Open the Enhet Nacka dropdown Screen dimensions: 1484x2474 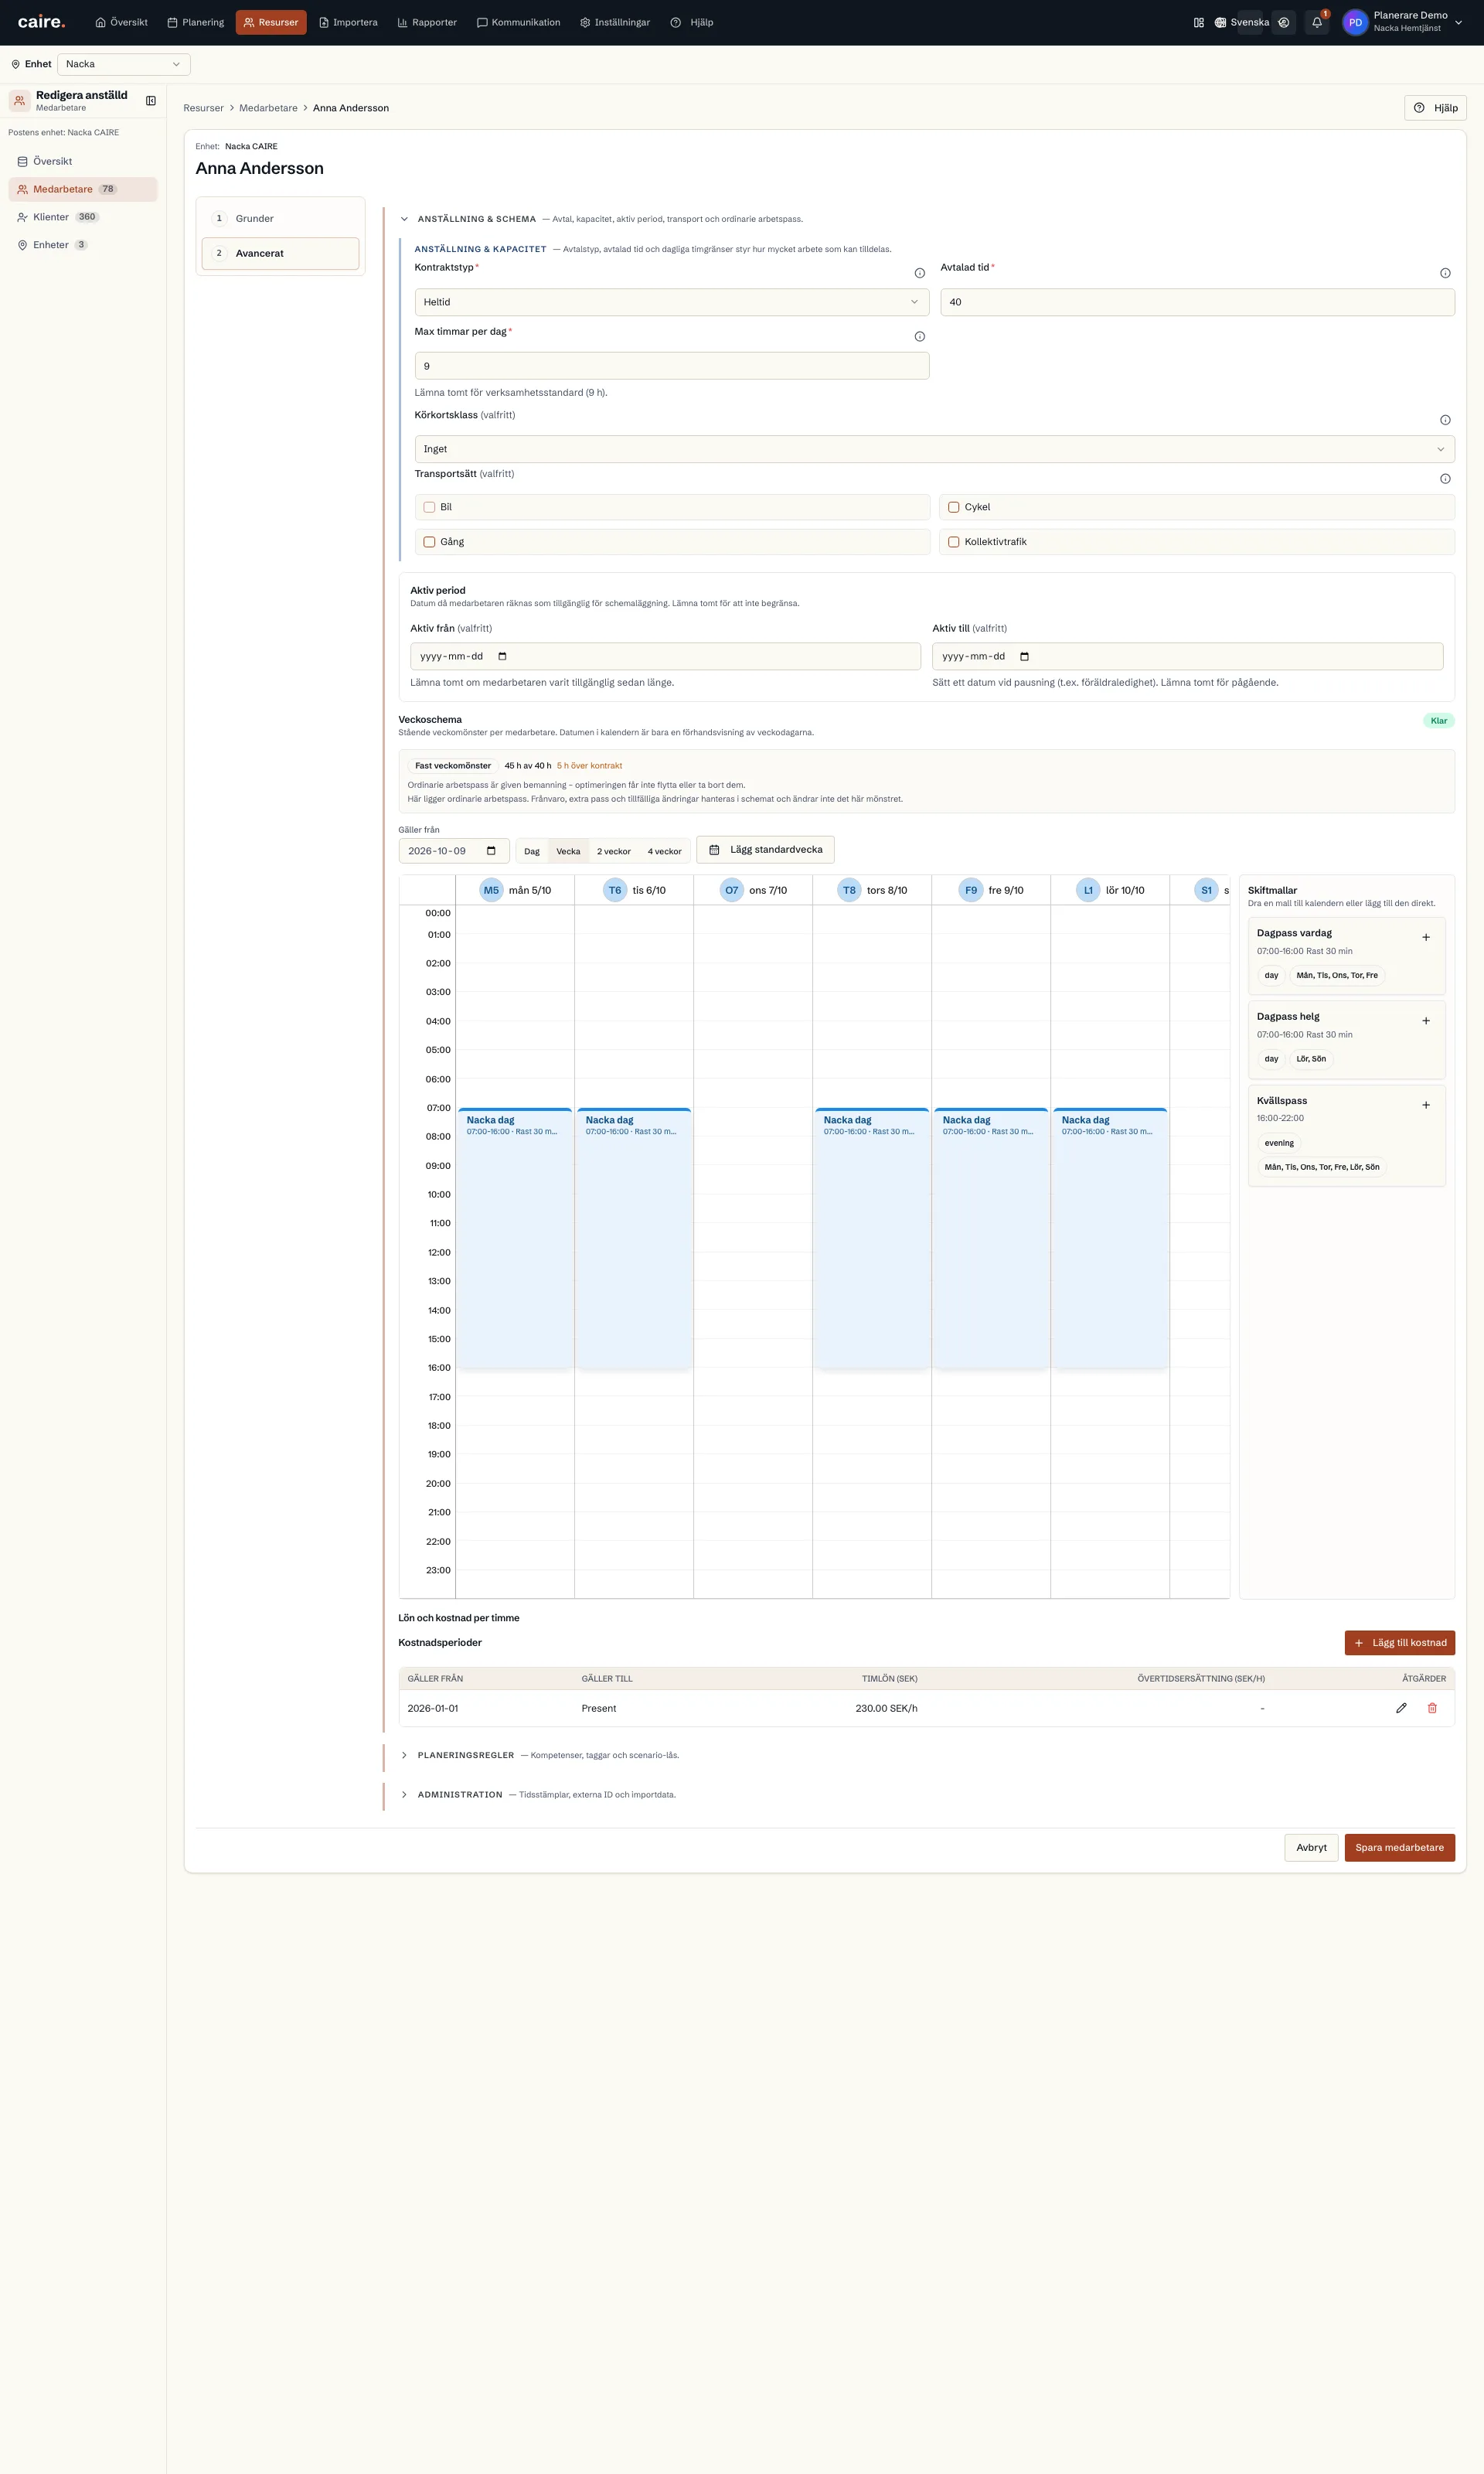click(124, 64)
